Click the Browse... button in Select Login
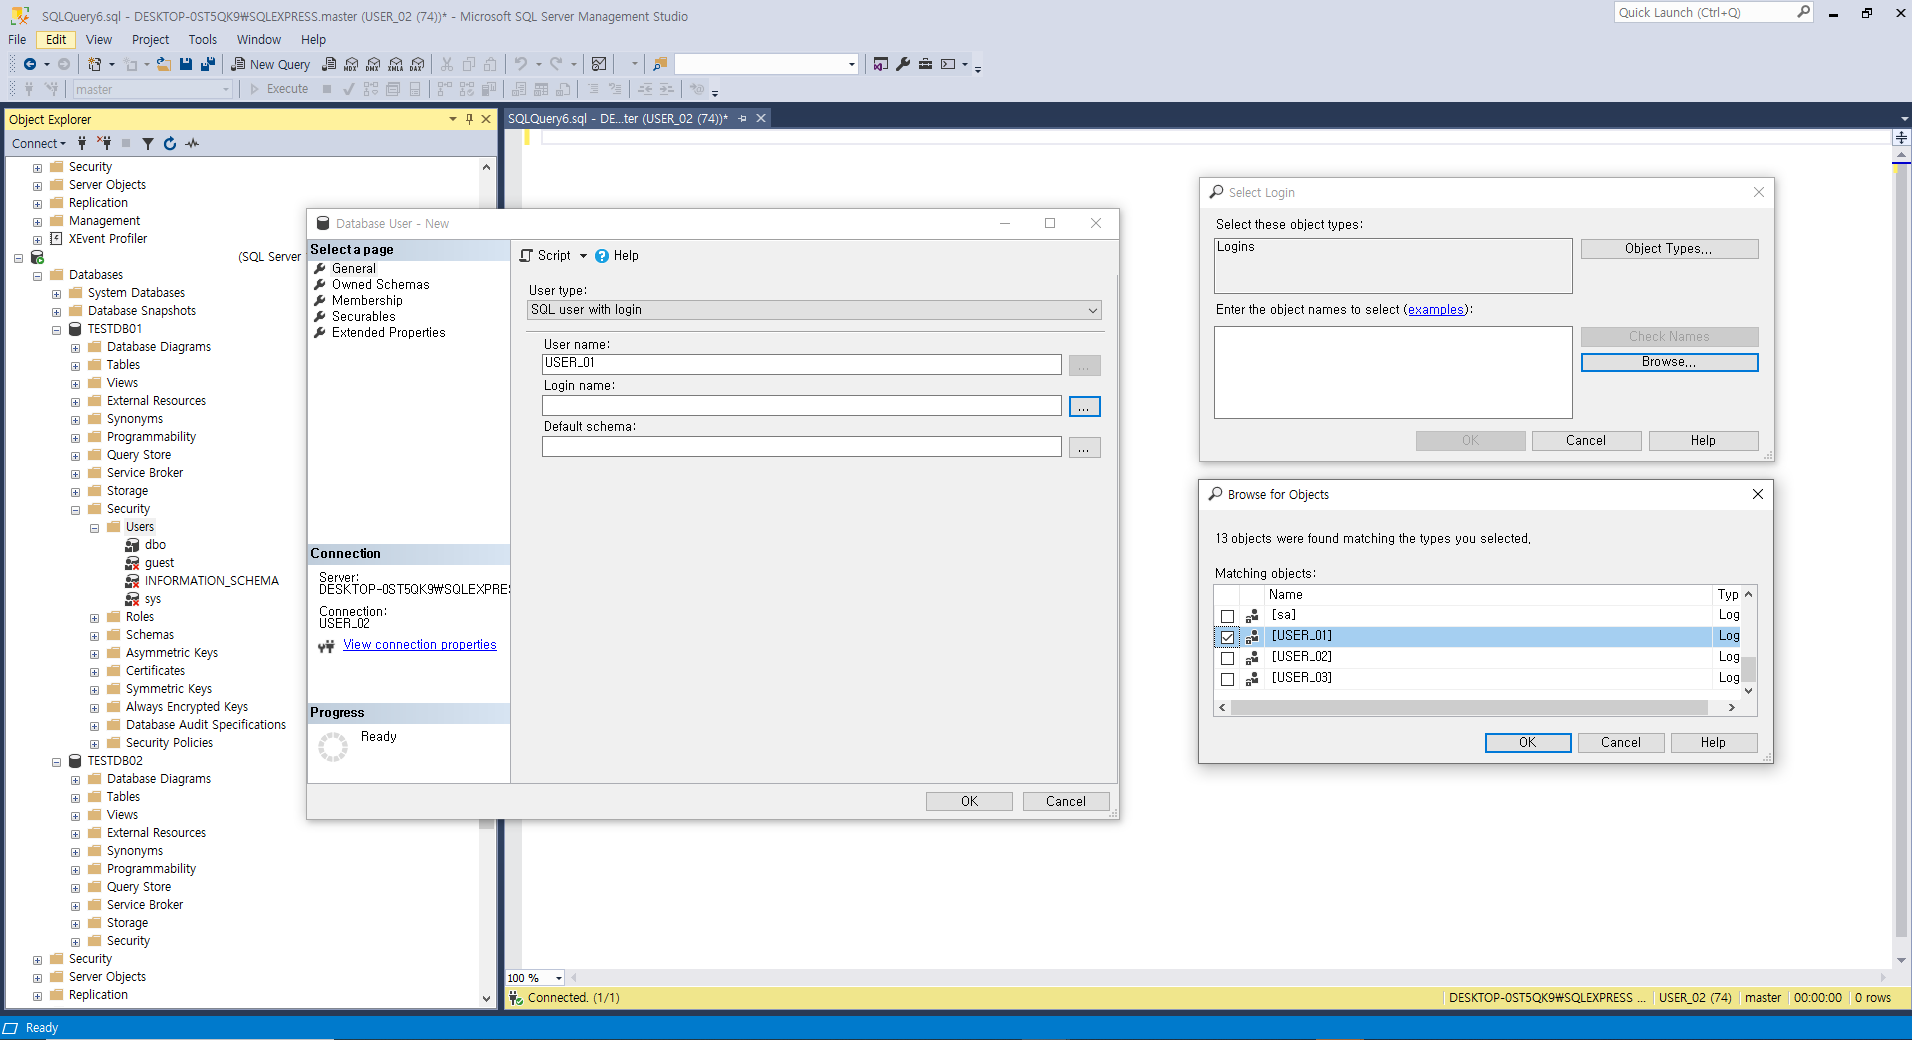This screenshot has height=1040, width=1912. tap(1669, 362)
